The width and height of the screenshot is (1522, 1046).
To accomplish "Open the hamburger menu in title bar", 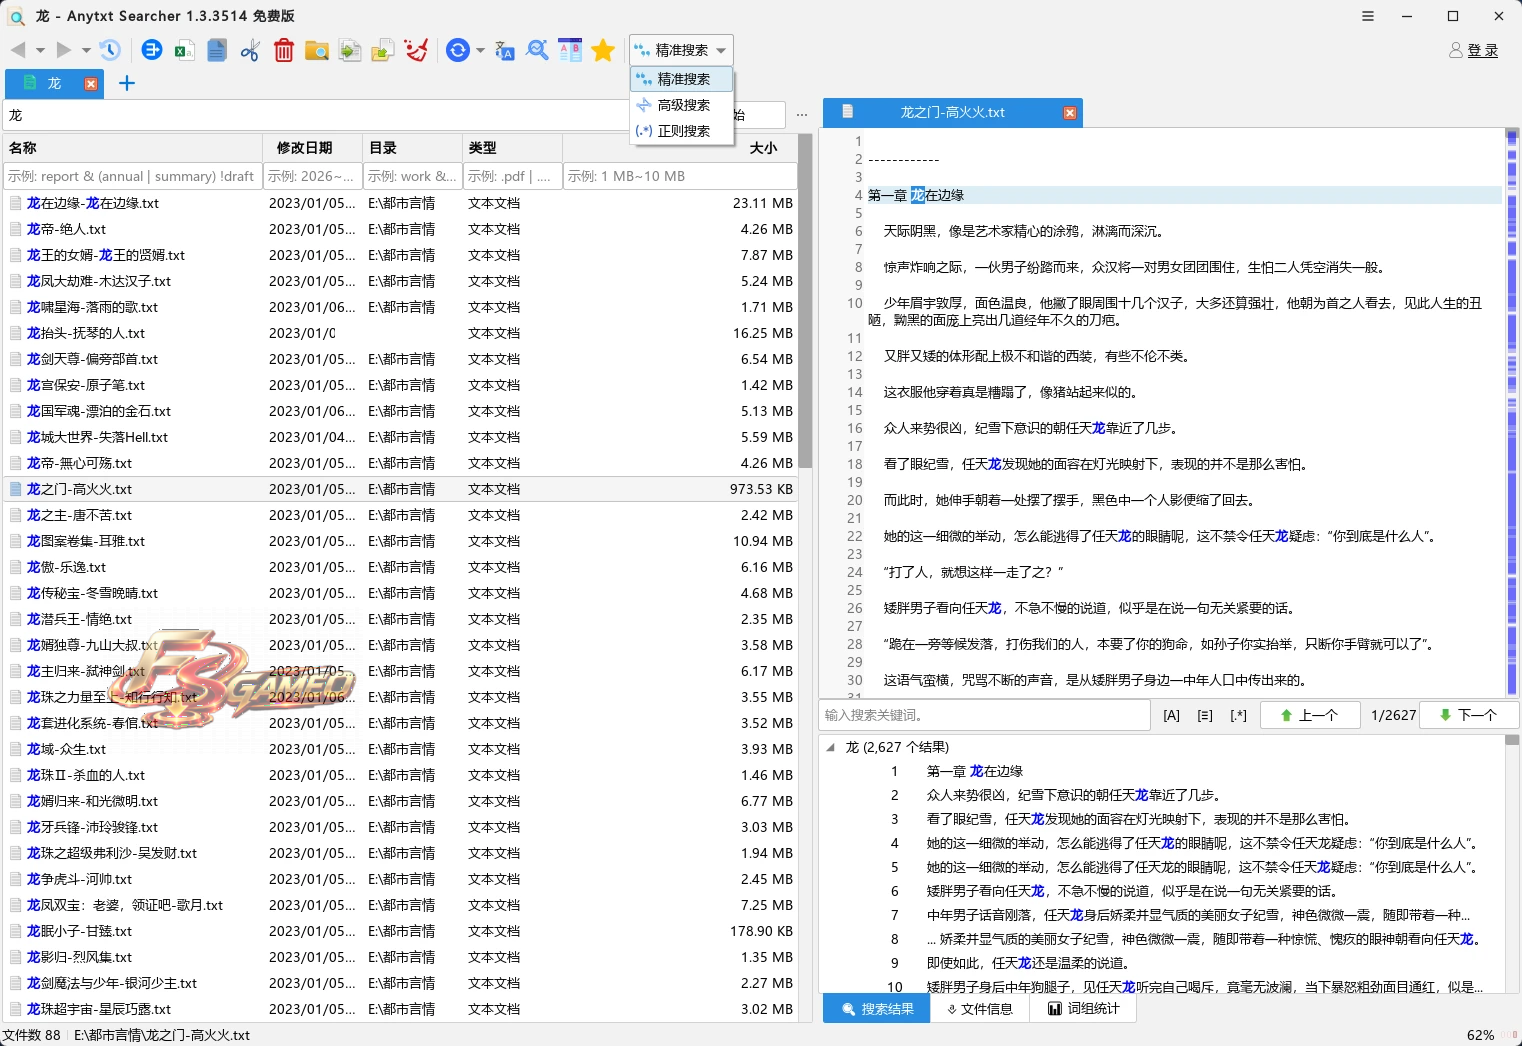I will click(1368, 16).
